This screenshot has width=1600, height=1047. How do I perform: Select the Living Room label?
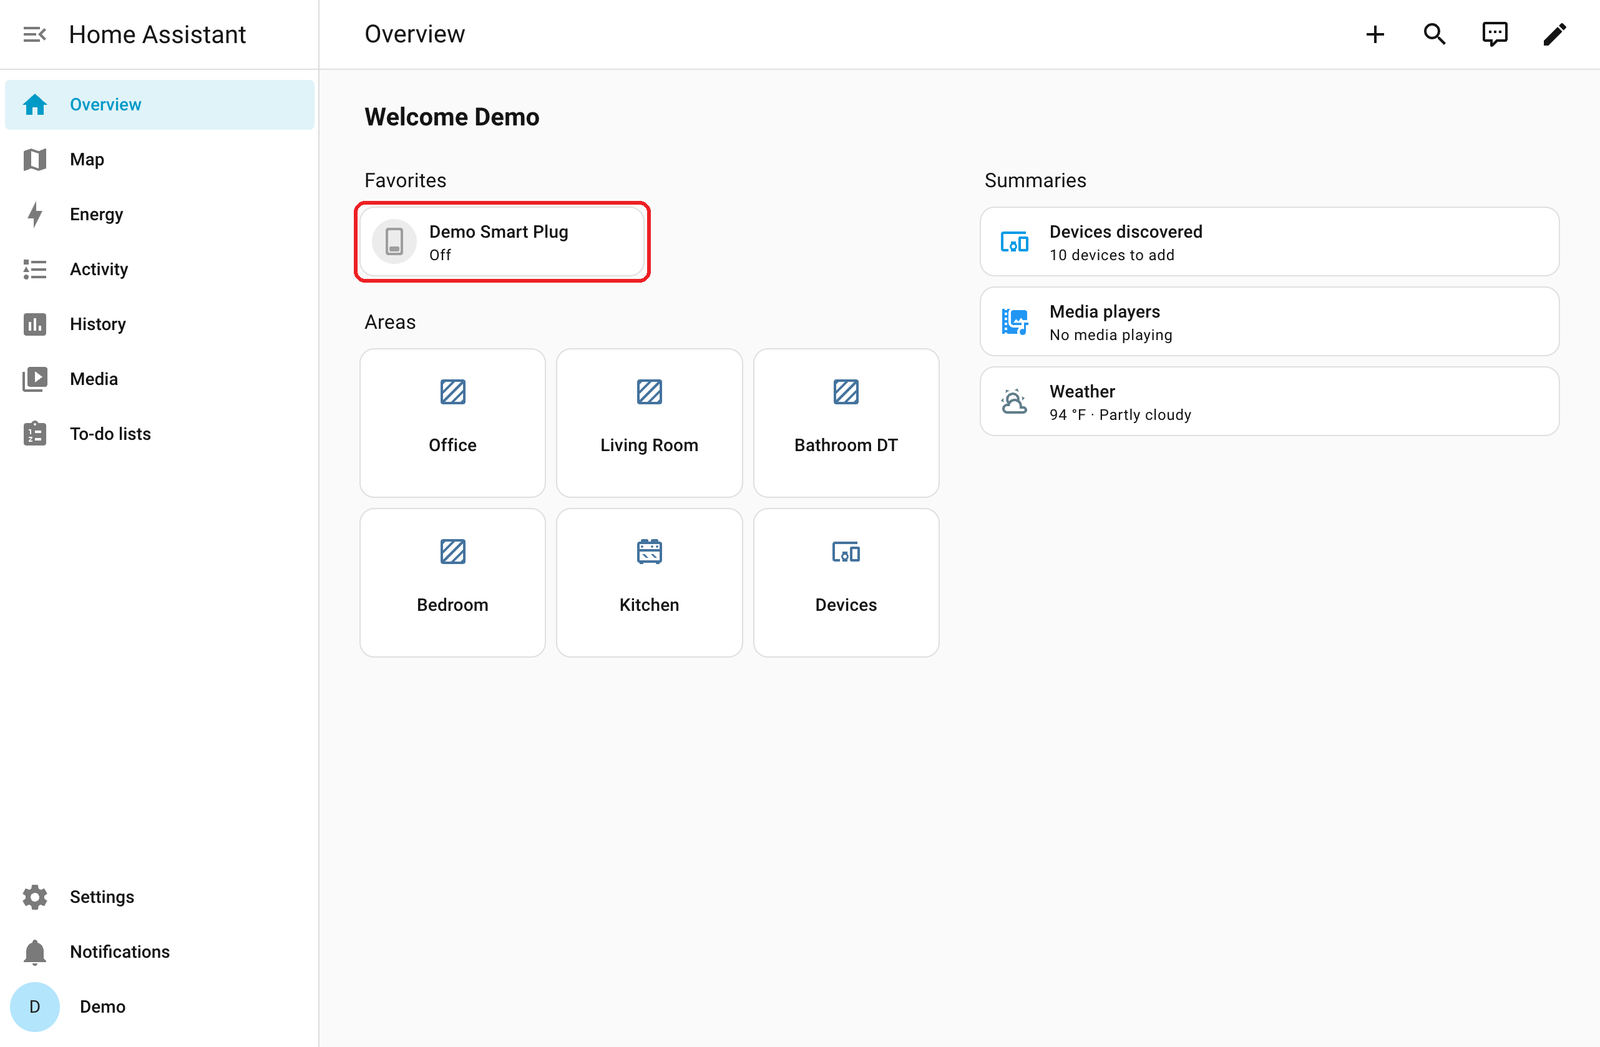[650, 446]
